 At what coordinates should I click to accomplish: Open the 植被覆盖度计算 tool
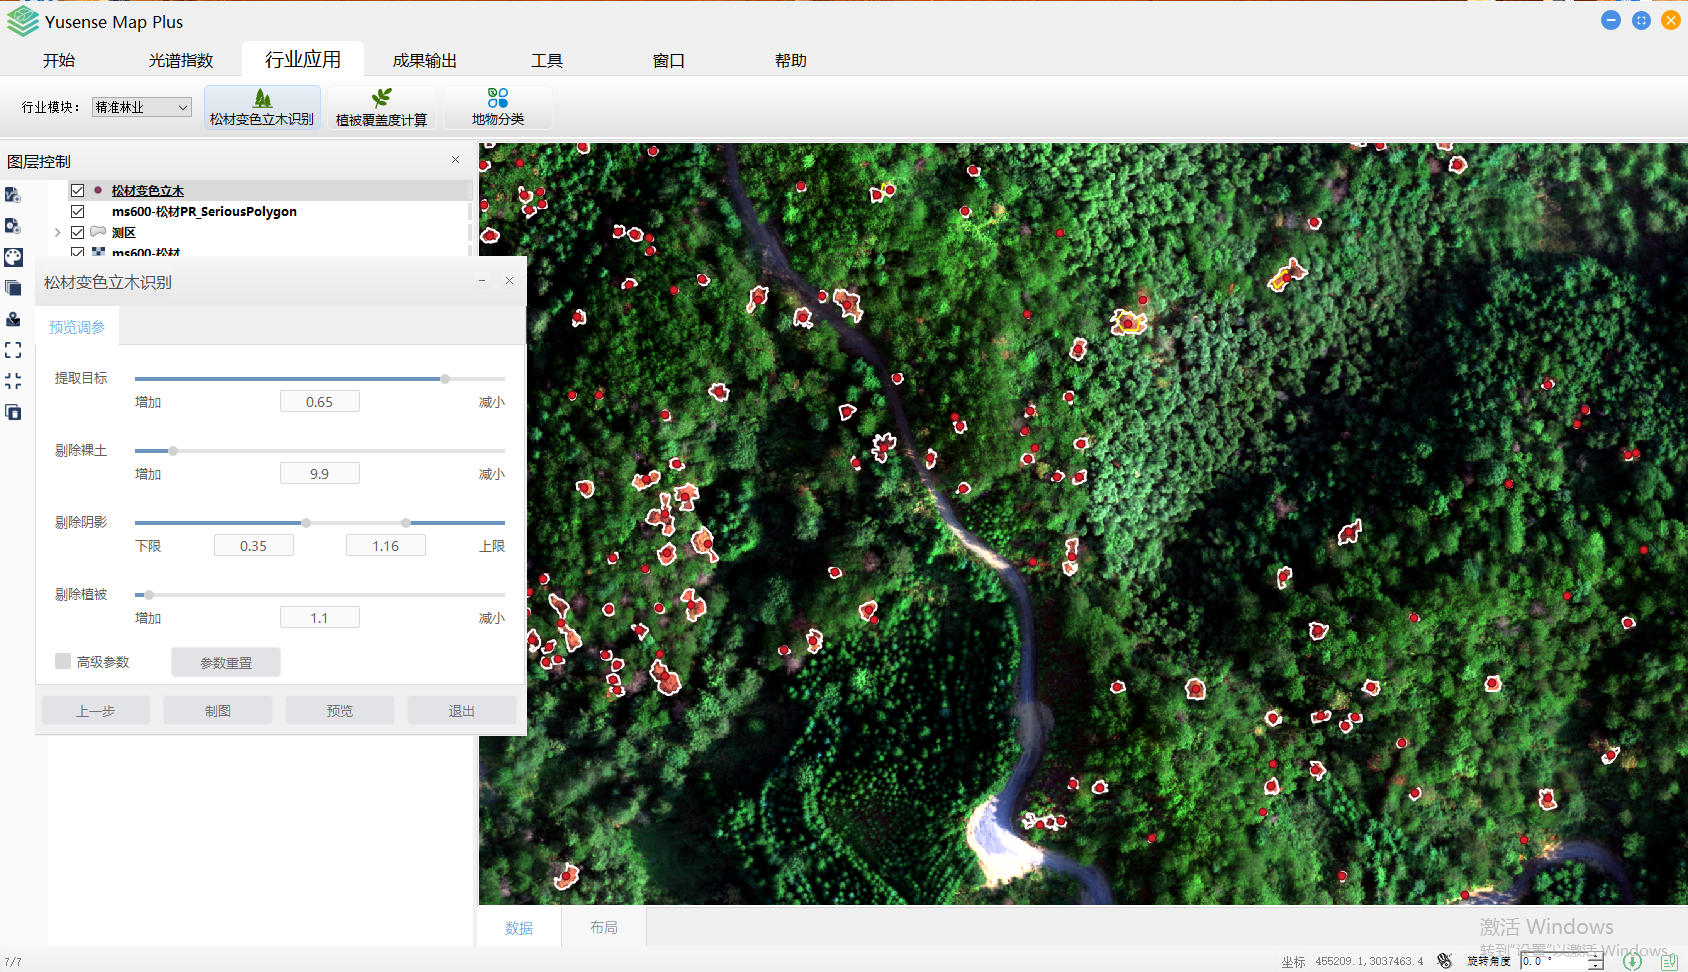click(x=381, y=107)
